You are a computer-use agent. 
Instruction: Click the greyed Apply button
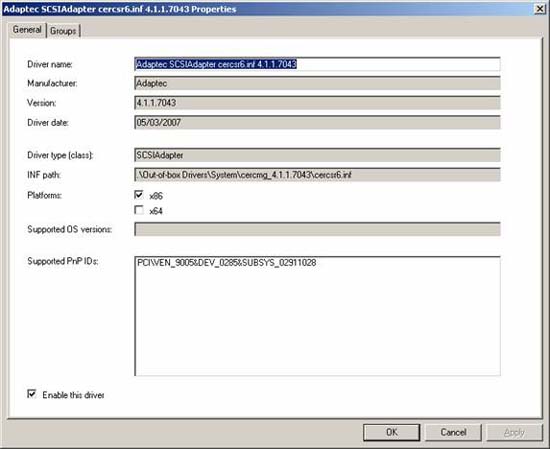pos(514,432)
